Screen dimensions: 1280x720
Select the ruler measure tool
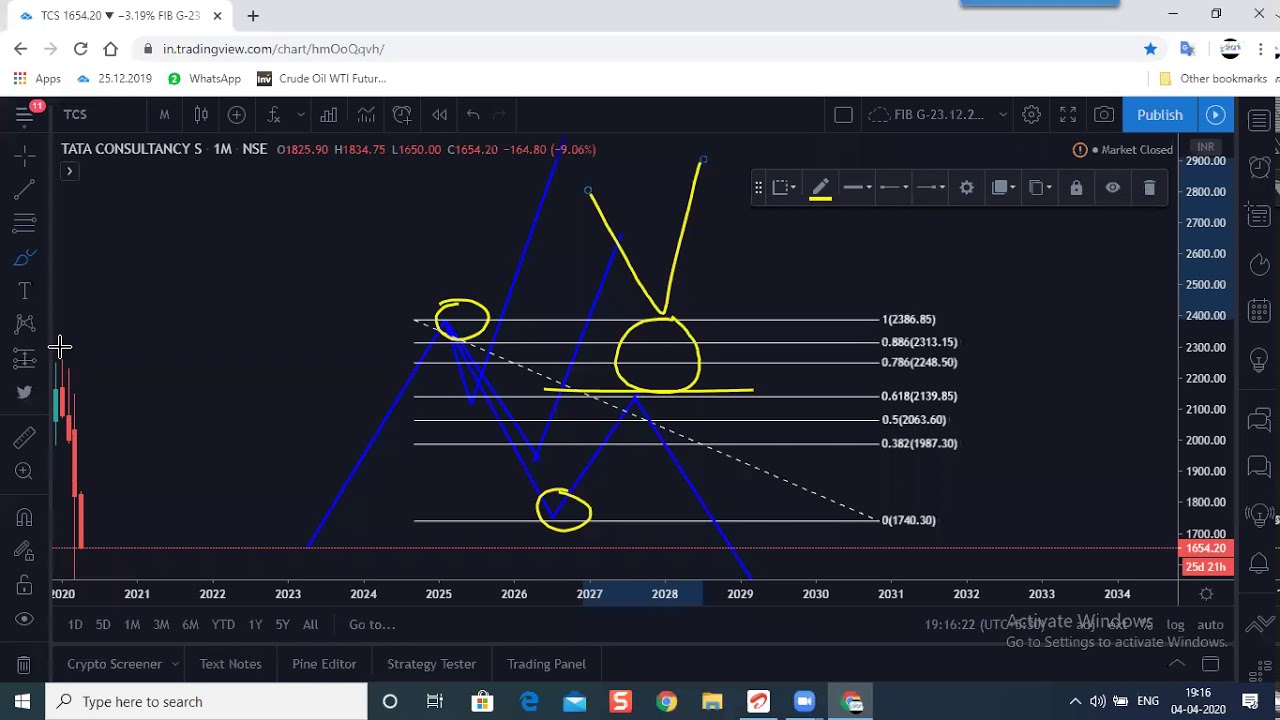tap(25, 437)
